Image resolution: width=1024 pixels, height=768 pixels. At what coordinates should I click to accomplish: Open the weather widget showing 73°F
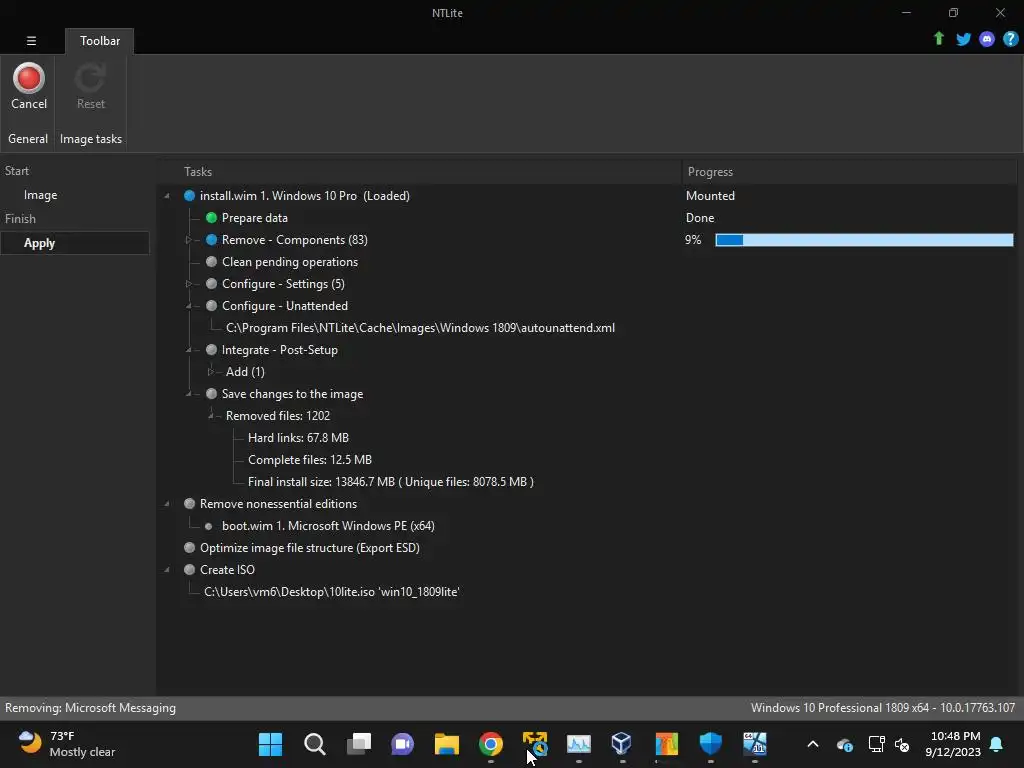[x=67, y=744]
